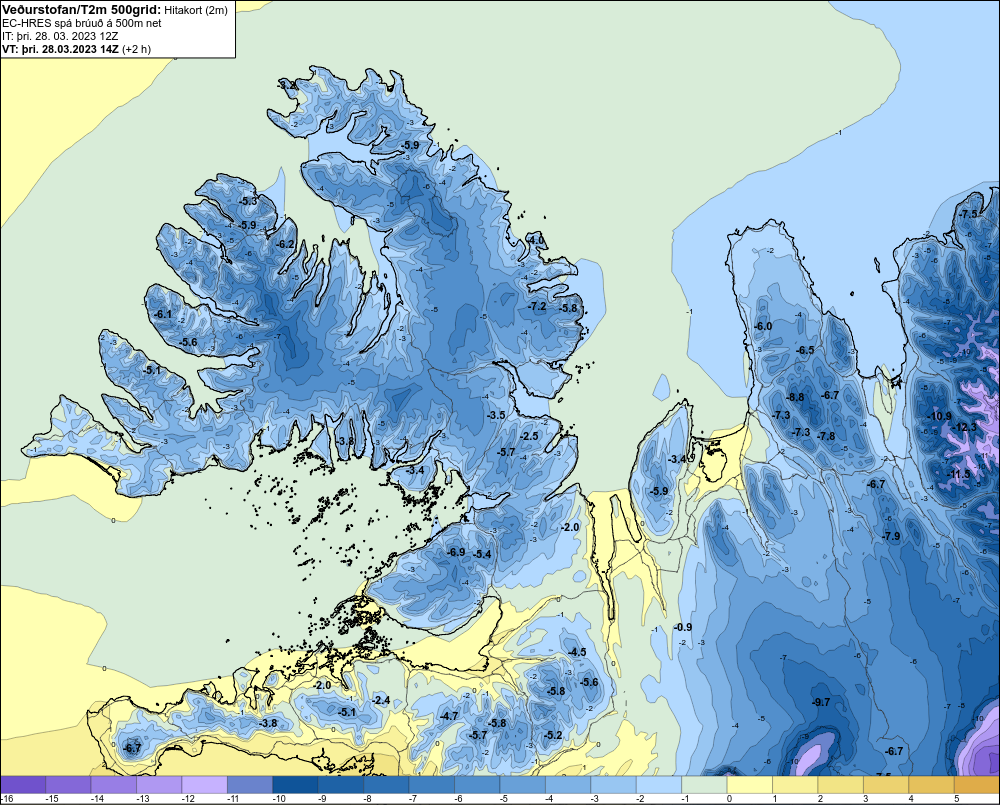Click the -10.9 temperature label

(x=939, y=416)
